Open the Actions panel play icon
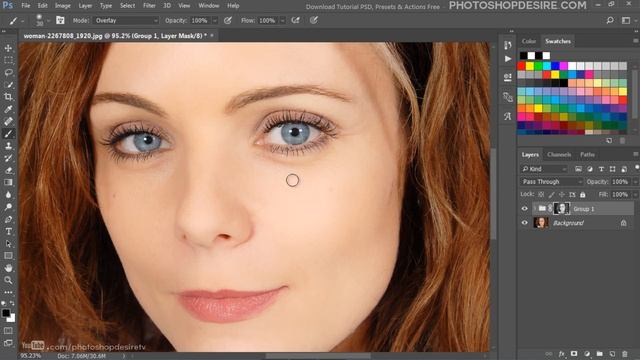640x360 pixels. [508, 59]
